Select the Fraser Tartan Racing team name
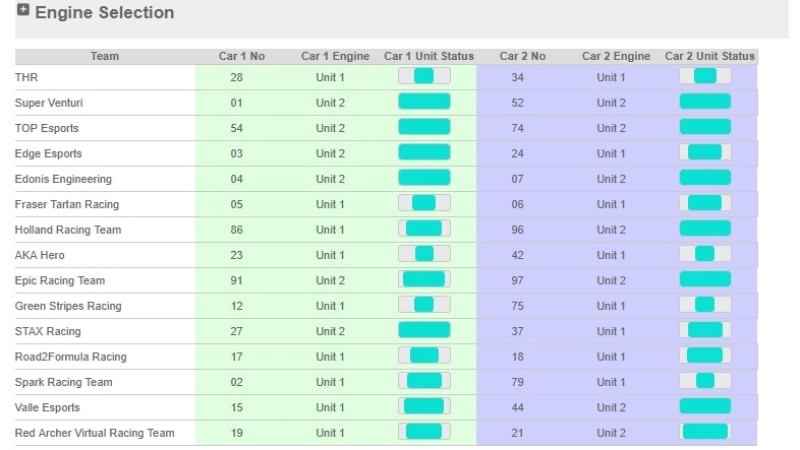 67,205
